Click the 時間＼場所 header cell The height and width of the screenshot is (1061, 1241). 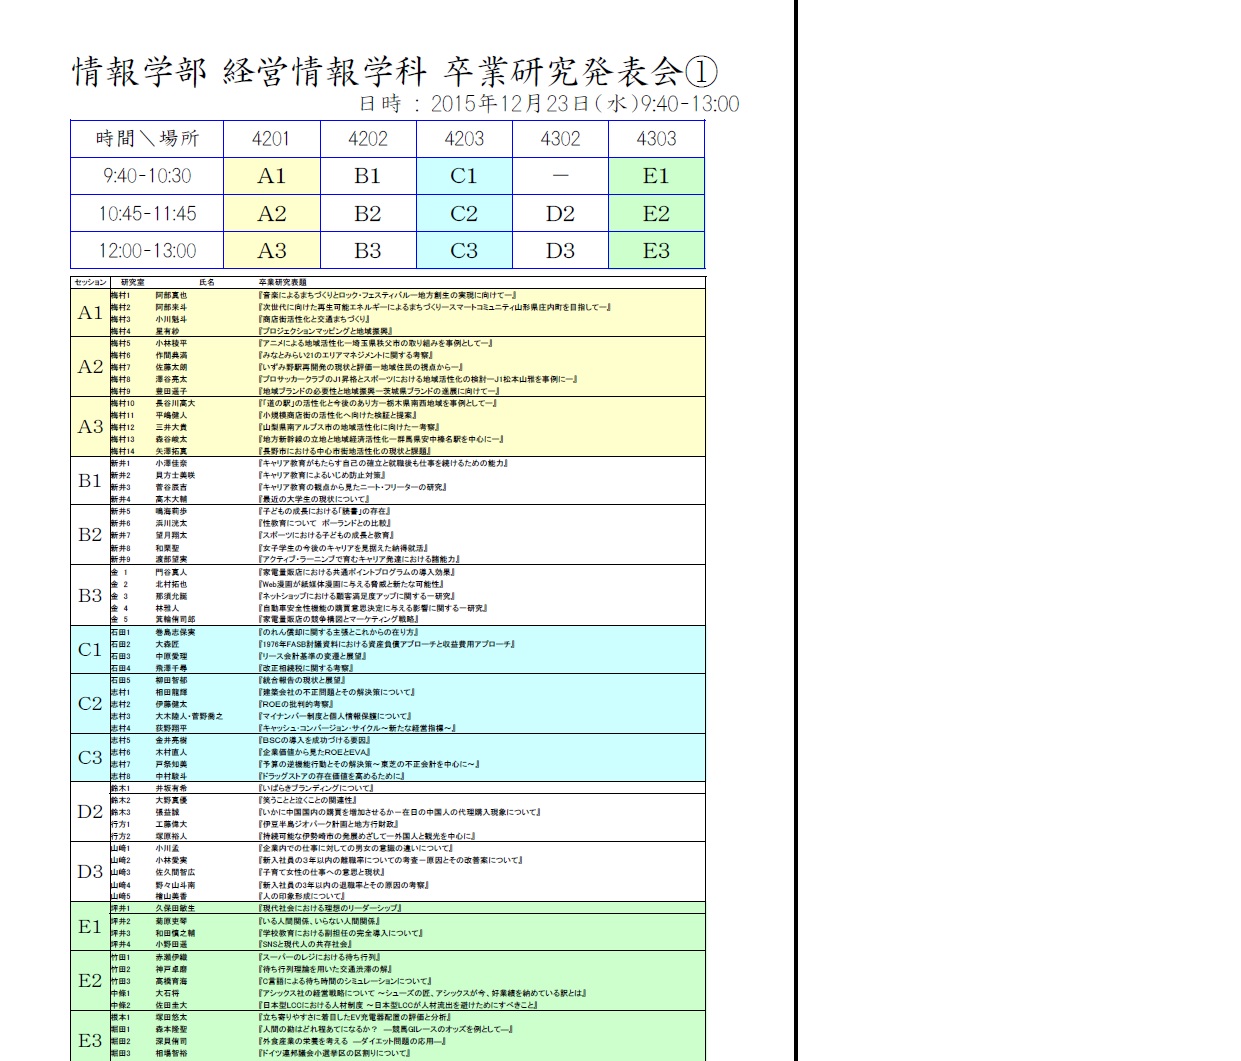point(147,139)
